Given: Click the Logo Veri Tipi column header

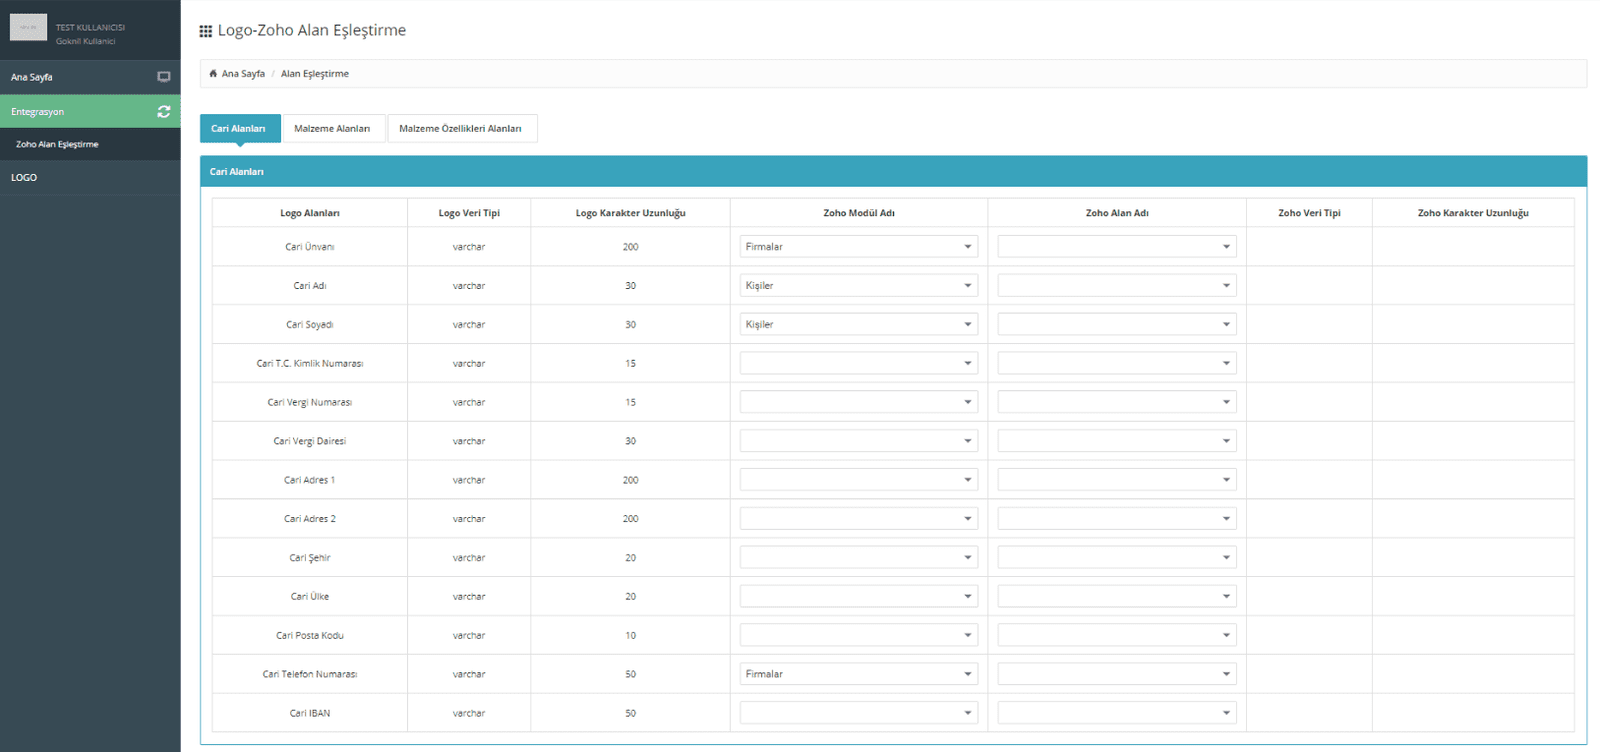Looking at the screenshot, I should 469,213.
